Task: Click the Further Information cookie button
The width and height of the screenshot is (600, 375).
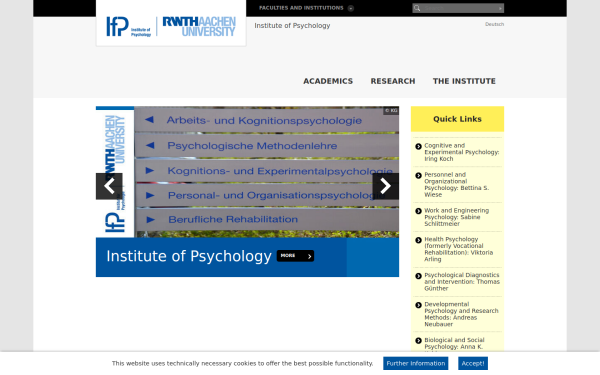Action: [x=416, y=364]
